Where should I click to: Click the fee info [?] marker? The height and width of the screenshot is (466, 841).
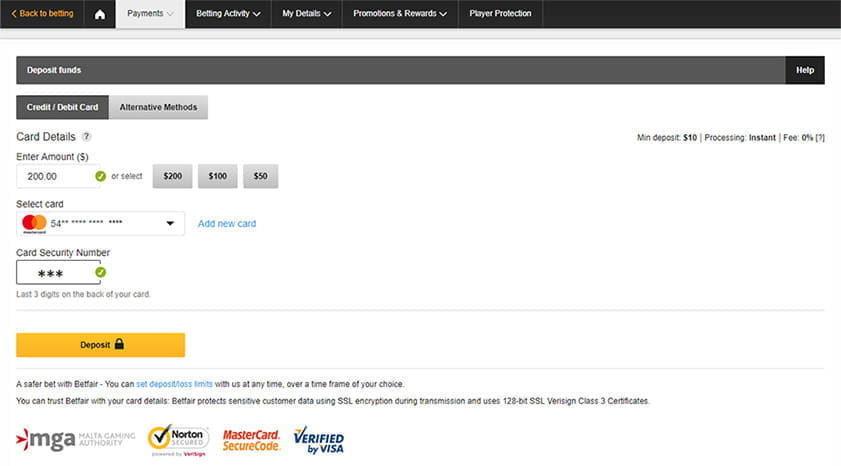pos(820,138)
